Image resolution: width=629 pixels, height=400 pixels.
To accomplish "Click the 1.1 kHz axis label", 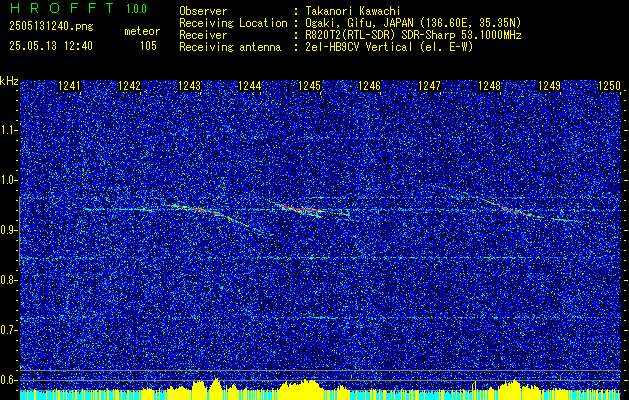I will [x=8, y=130].
